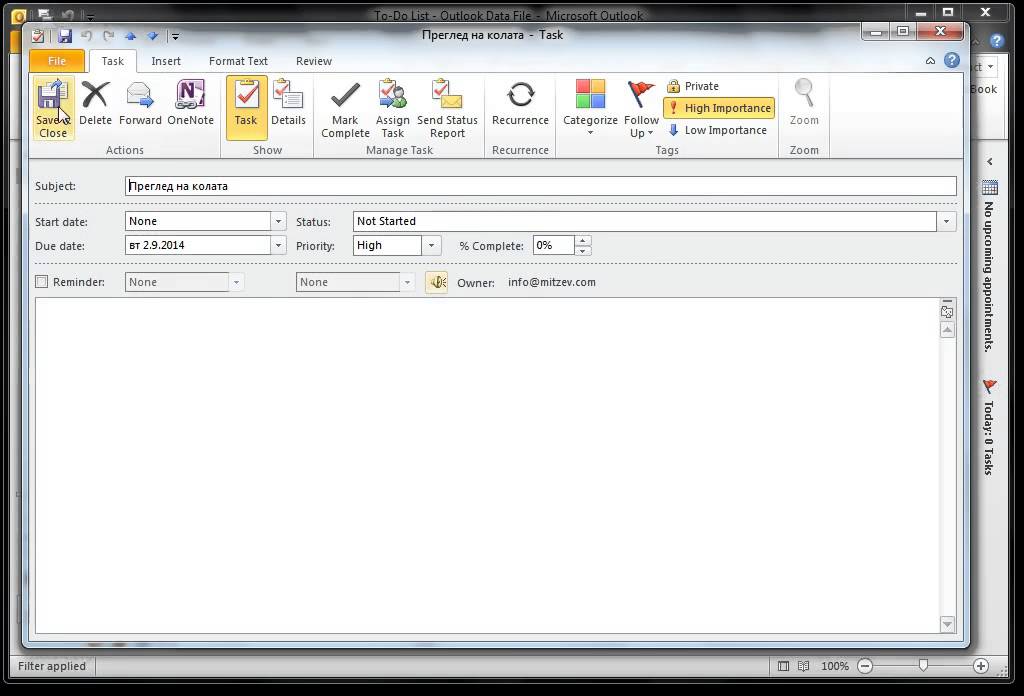
Task: Open Outlook main window Help icon
Action: (x=997, y=41)
